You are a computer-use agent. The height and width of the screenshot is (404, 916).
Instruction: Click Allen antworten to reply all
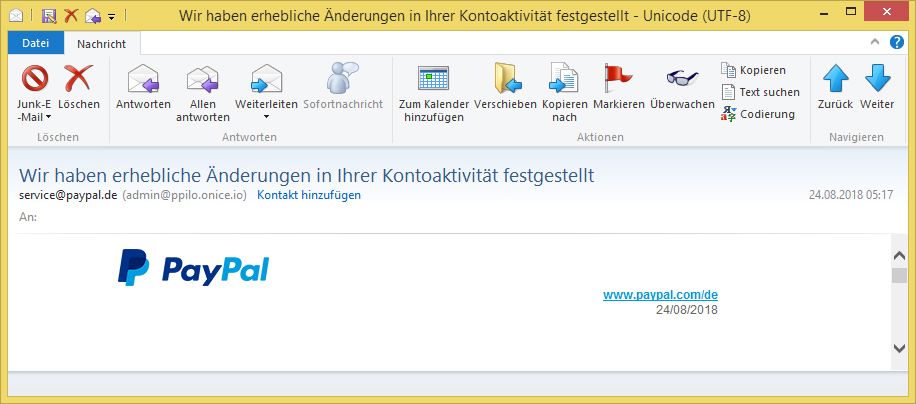203,93
